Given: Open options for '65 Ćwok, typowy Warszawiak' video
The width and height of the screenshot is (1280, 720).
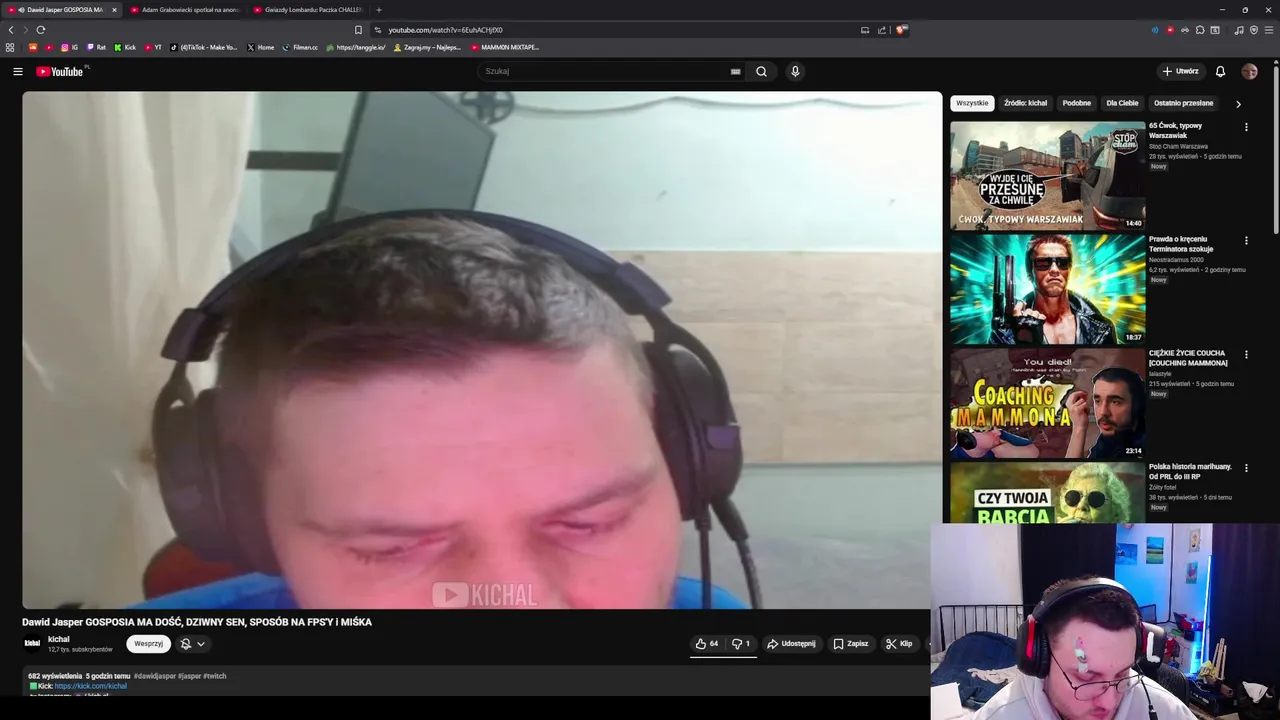Looking at the screenshot, I should click(1246, 127).
